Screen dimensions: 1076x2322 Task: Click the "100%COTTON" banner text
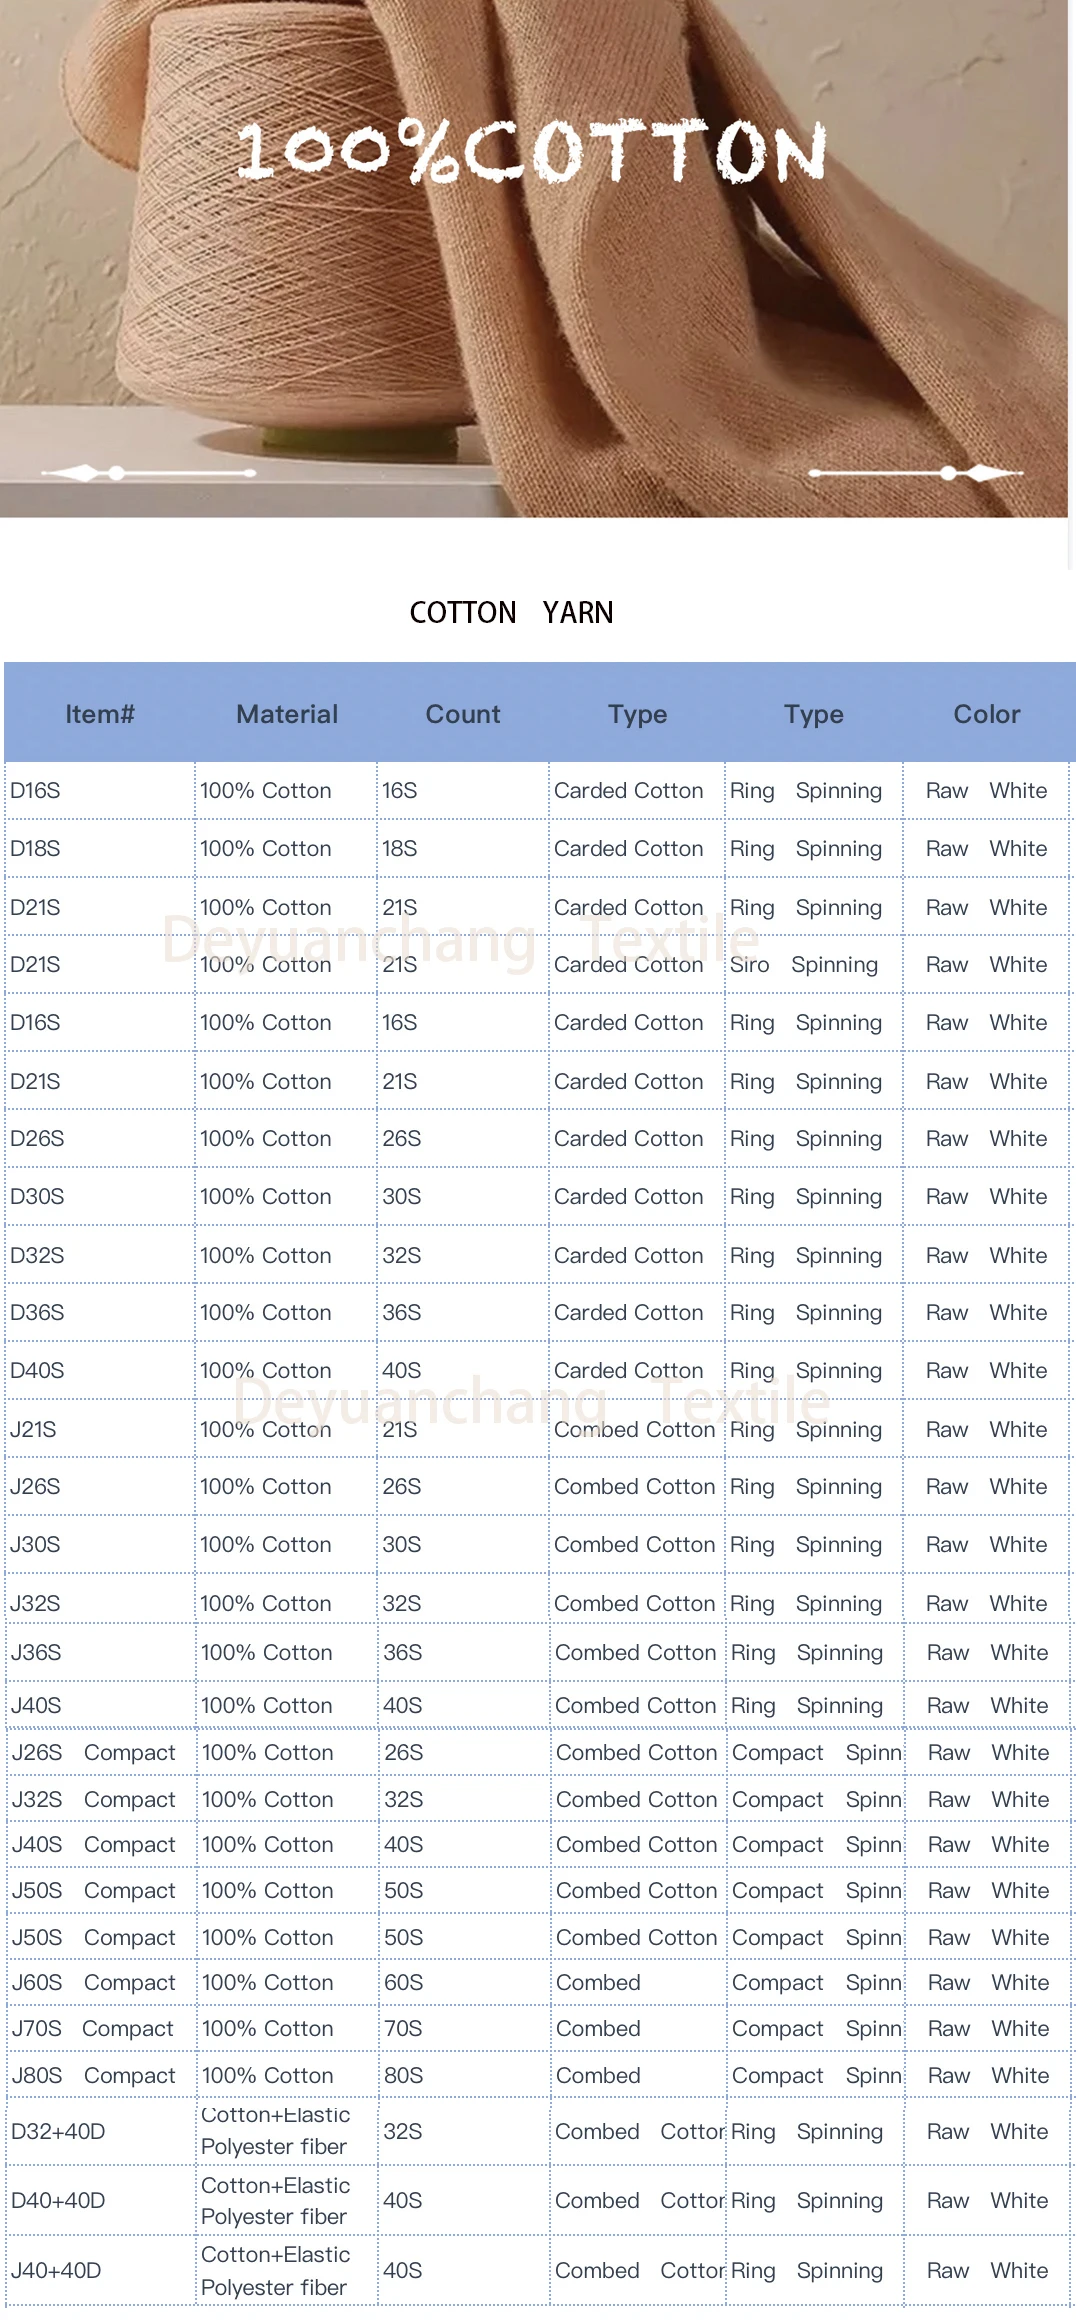coord(532,152)
